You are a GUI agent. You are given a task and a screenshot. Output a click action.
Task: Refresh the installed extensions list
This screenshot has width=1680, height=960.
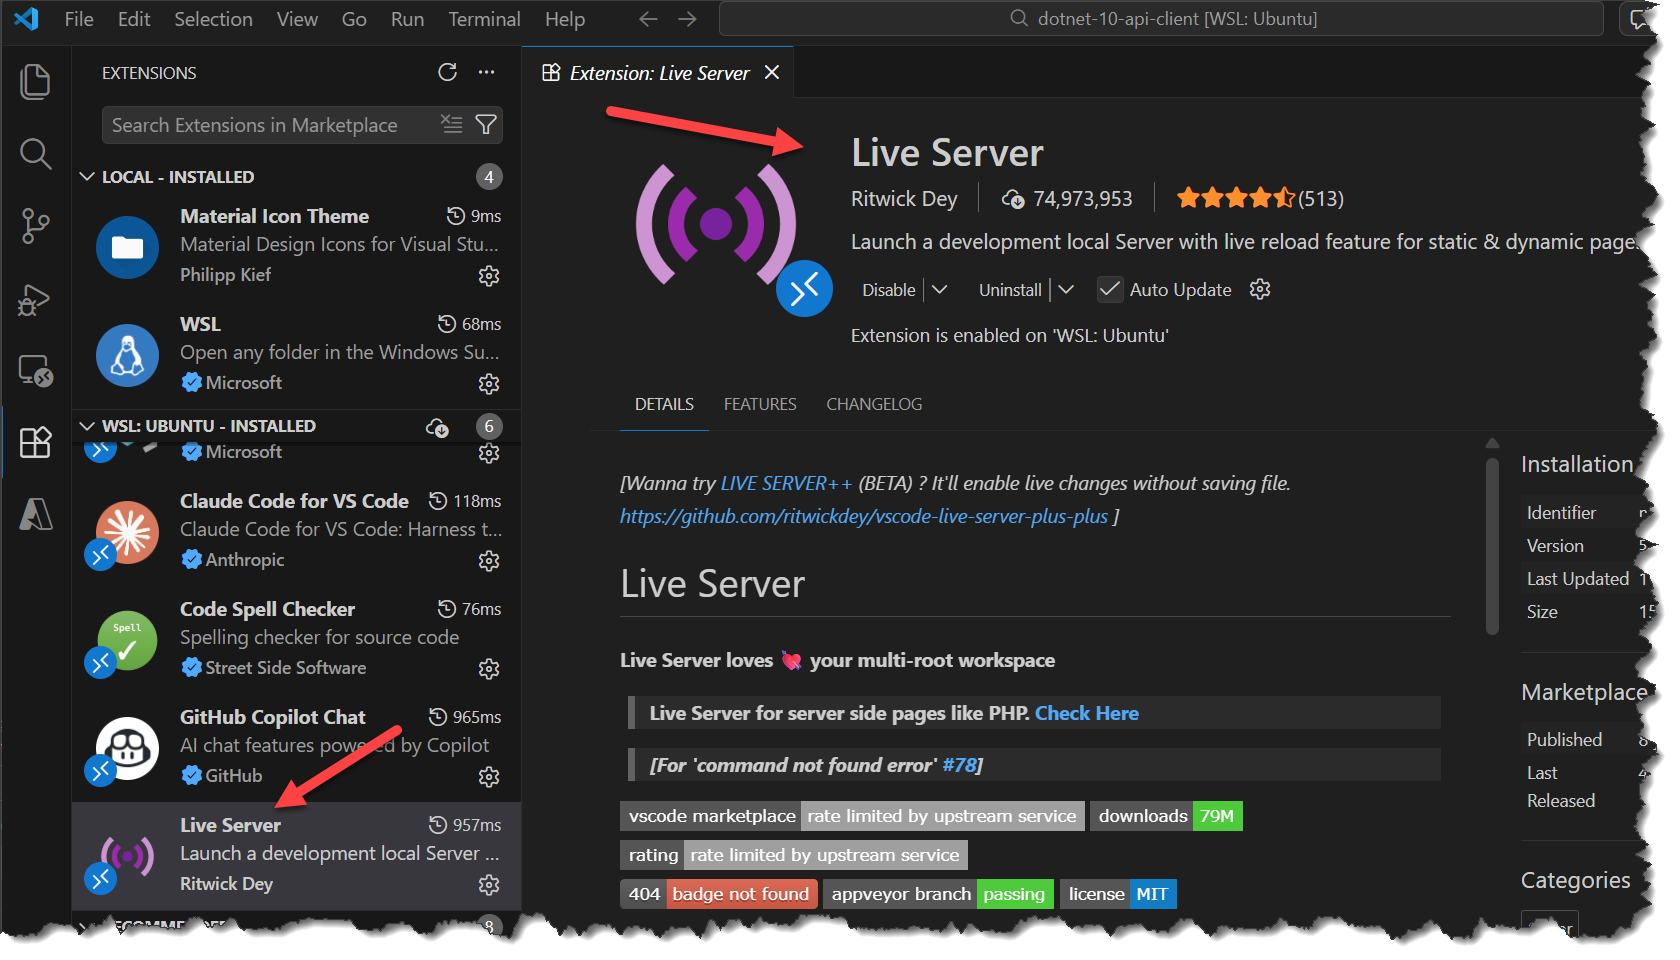(x=447, y=72)
